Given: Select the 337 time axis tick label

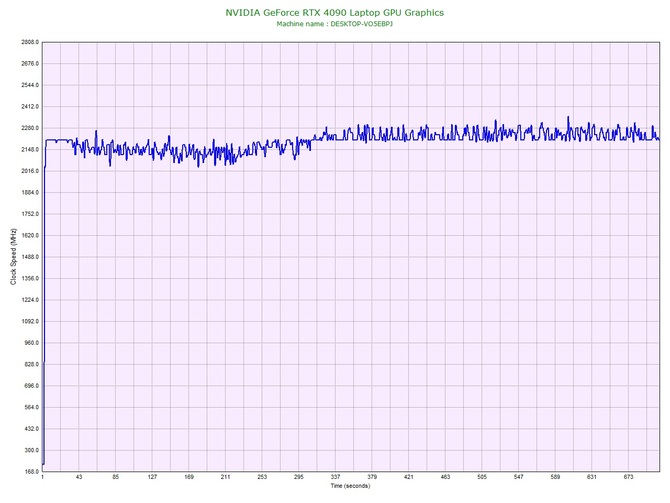Looking at the screenshot, I should [x=335, y=477].
